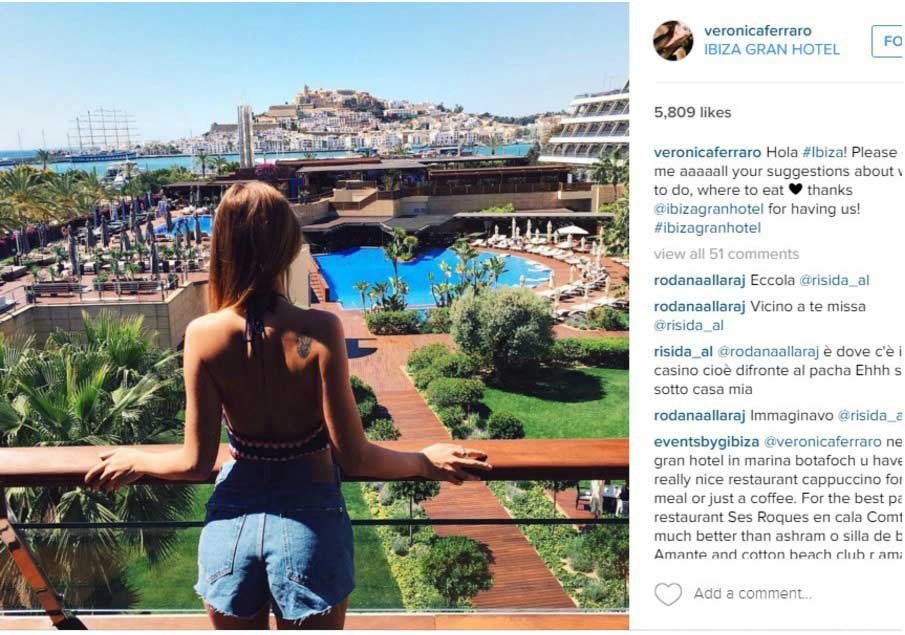This screenshot has width=905, height=635.
Task: Open @rodanaallaraj mention in risida_al comment
Action: [x=768, y=352]
